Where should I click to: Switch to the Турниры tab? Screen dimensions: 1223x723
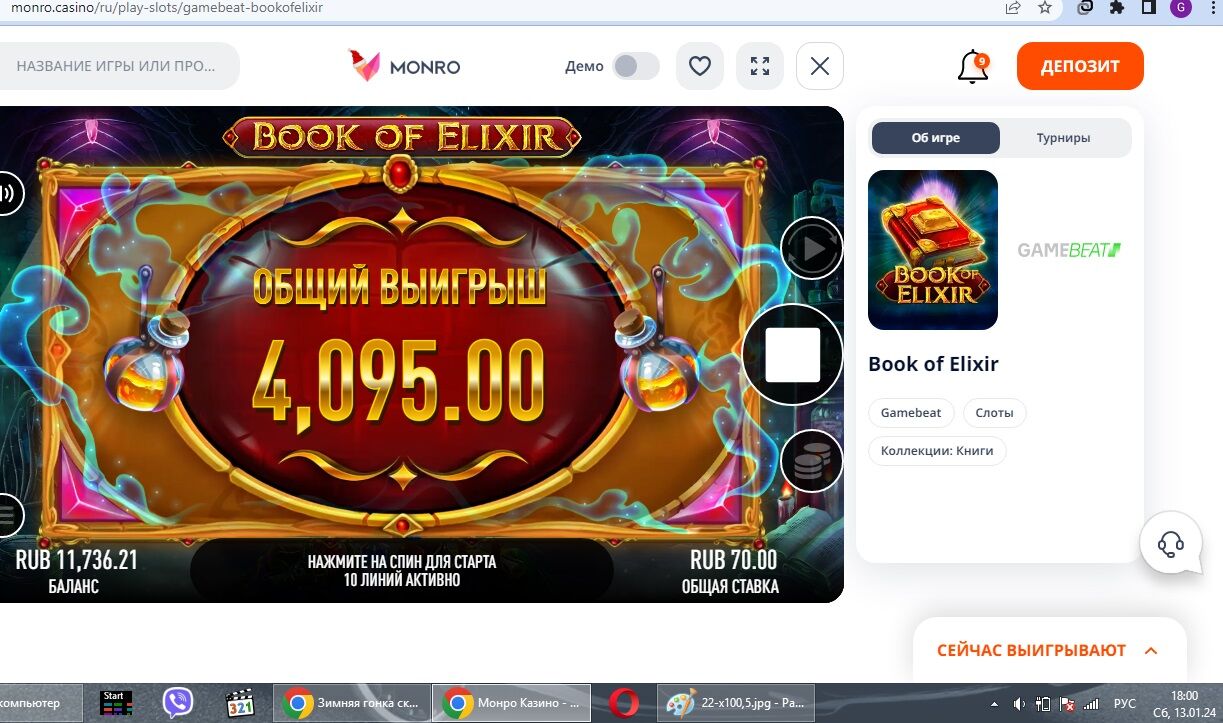(x=1063, y=138)
